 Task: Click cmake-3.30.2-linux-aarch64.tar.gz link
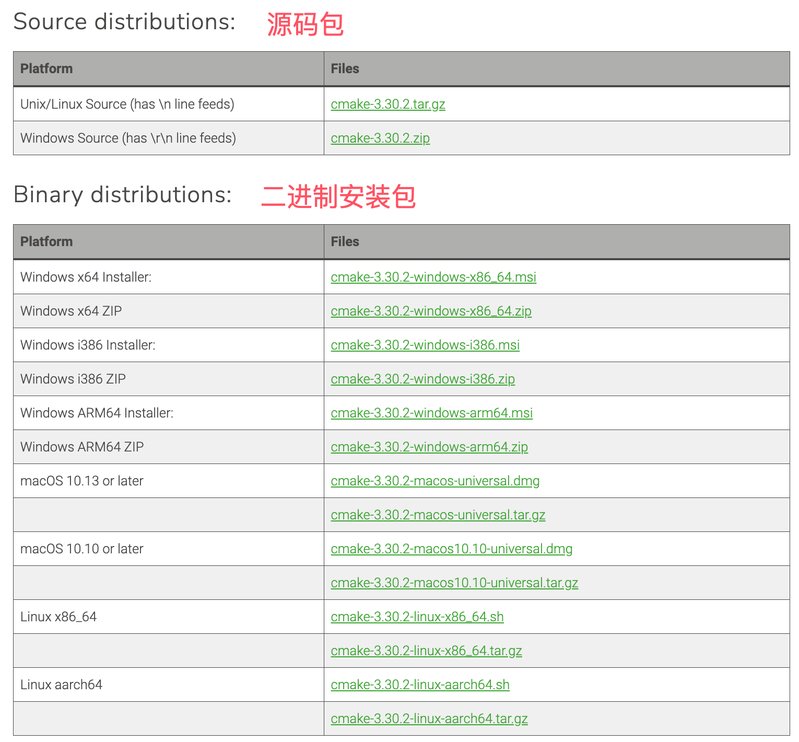tap(429, 719)
